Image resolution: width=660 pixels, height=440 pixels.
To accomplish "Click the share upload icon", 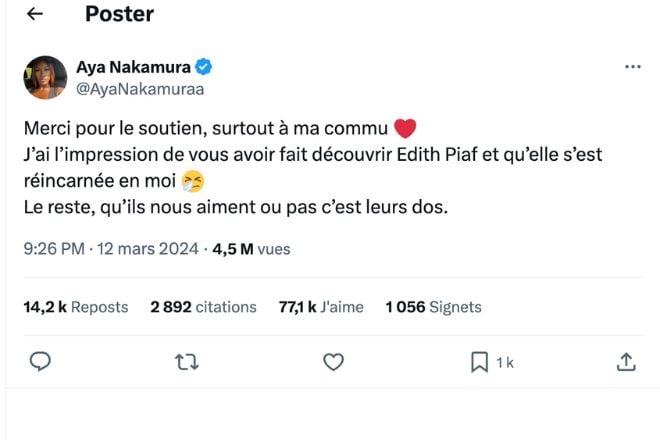I will coord(626,362).
